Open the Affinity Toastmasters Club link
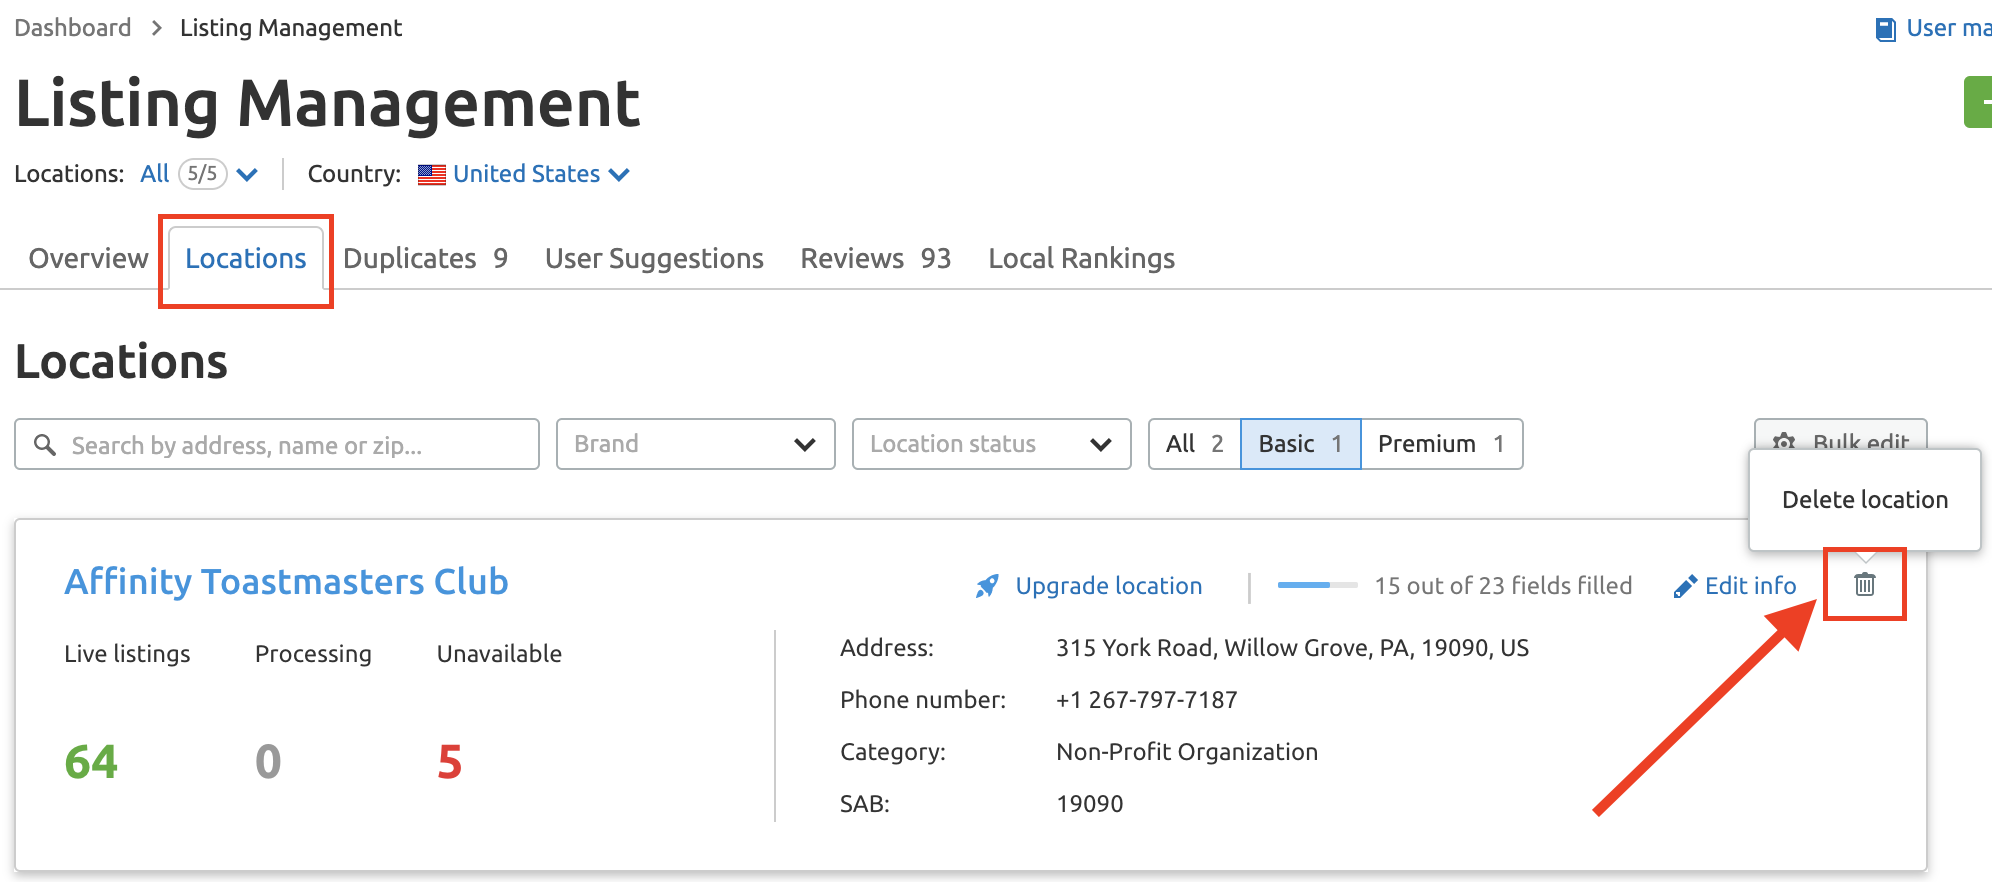 287,582
